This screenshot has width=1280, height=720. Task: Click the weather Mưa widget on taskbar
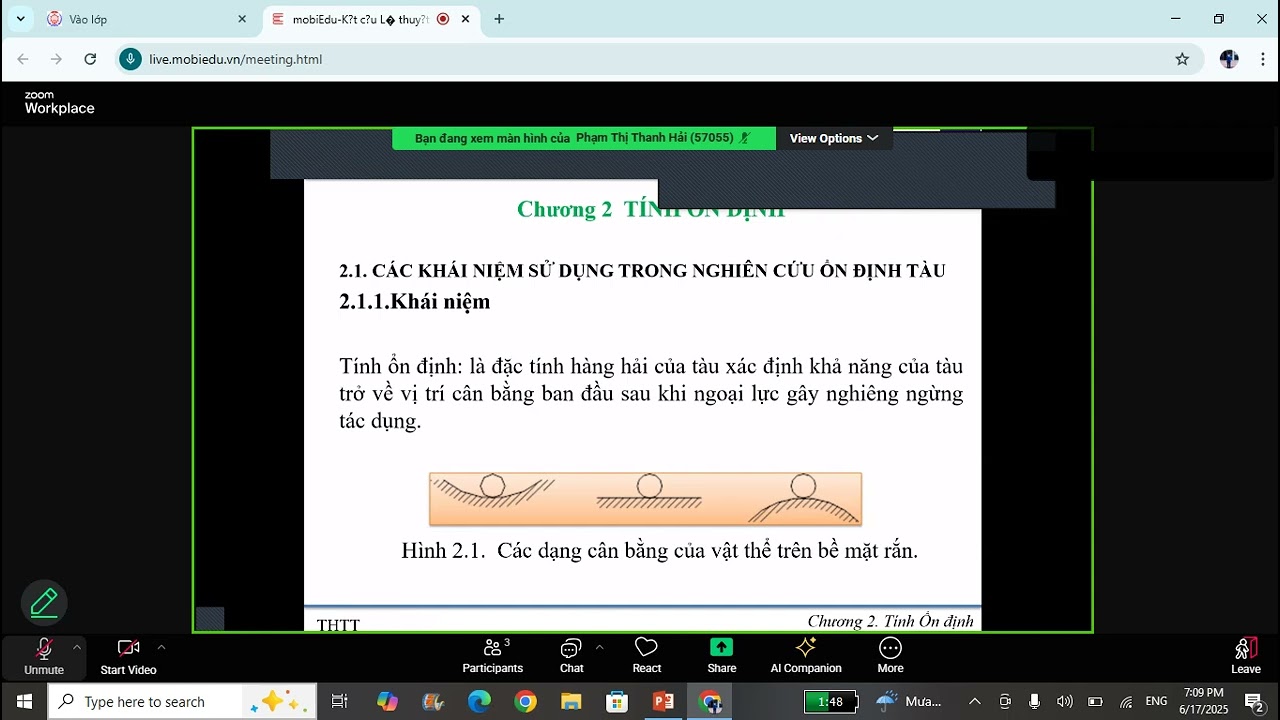pyautogui.click(x=908, y=701)
